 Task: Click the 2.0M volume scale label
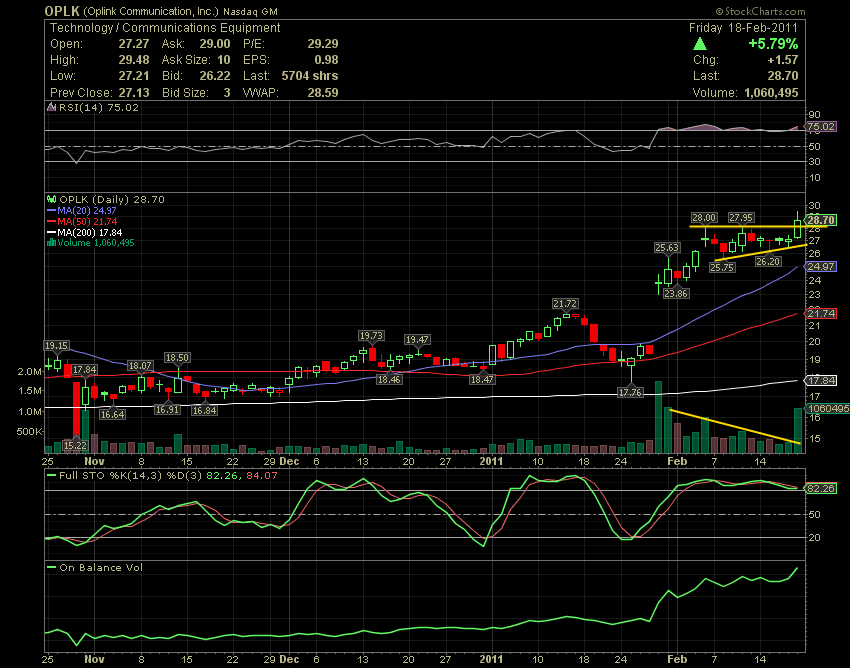pyautogui.click(x=30, y=371)
